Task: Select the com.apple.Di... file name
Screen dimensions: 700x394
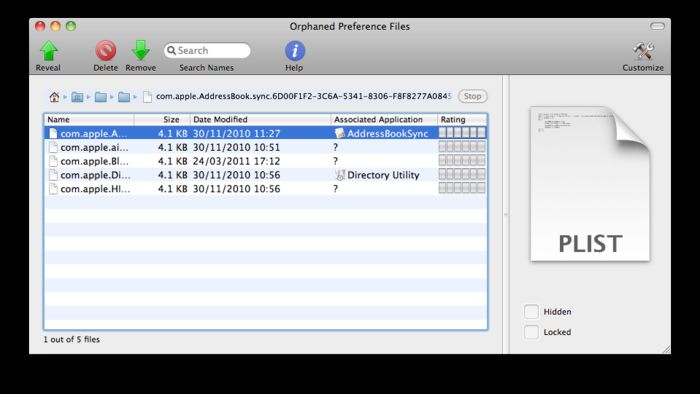Action: tap(96, 175)
